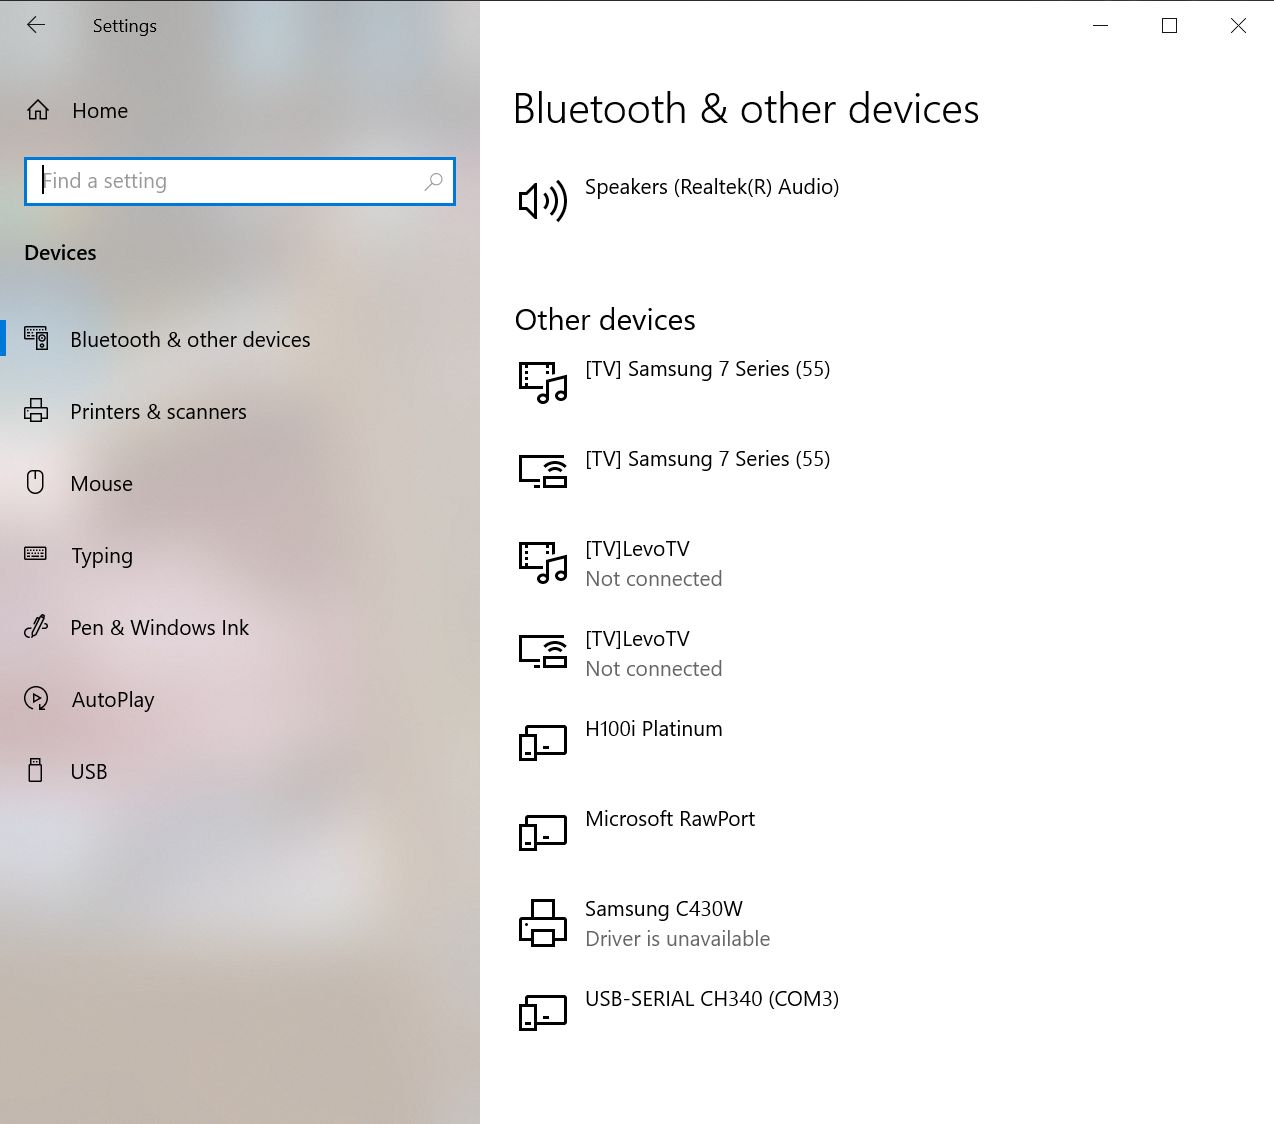Select the first [TV] Samsung 7 Series entry
Viewport: 1274px width, 1124px height.
(707, 369)
